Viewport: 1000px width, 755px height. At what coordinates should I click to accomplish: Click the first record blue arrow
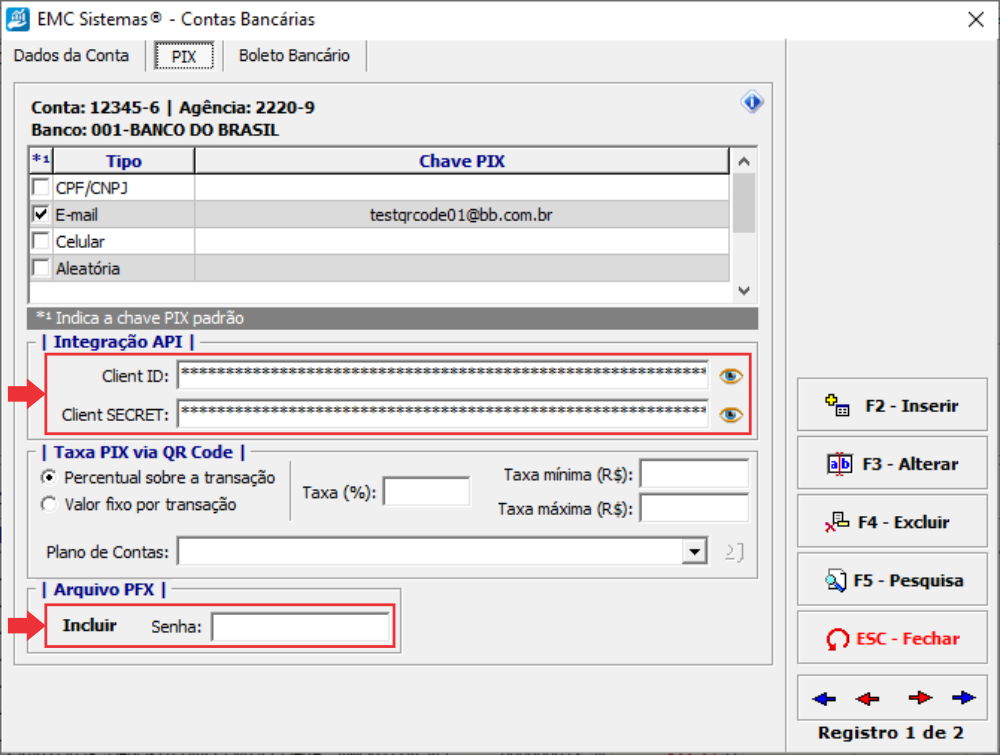pos(824,698)
